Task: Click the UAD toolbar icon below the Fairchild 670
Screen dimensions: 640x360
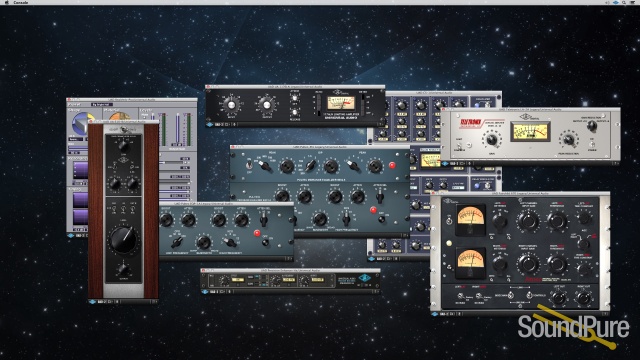Action: [435, 314]
